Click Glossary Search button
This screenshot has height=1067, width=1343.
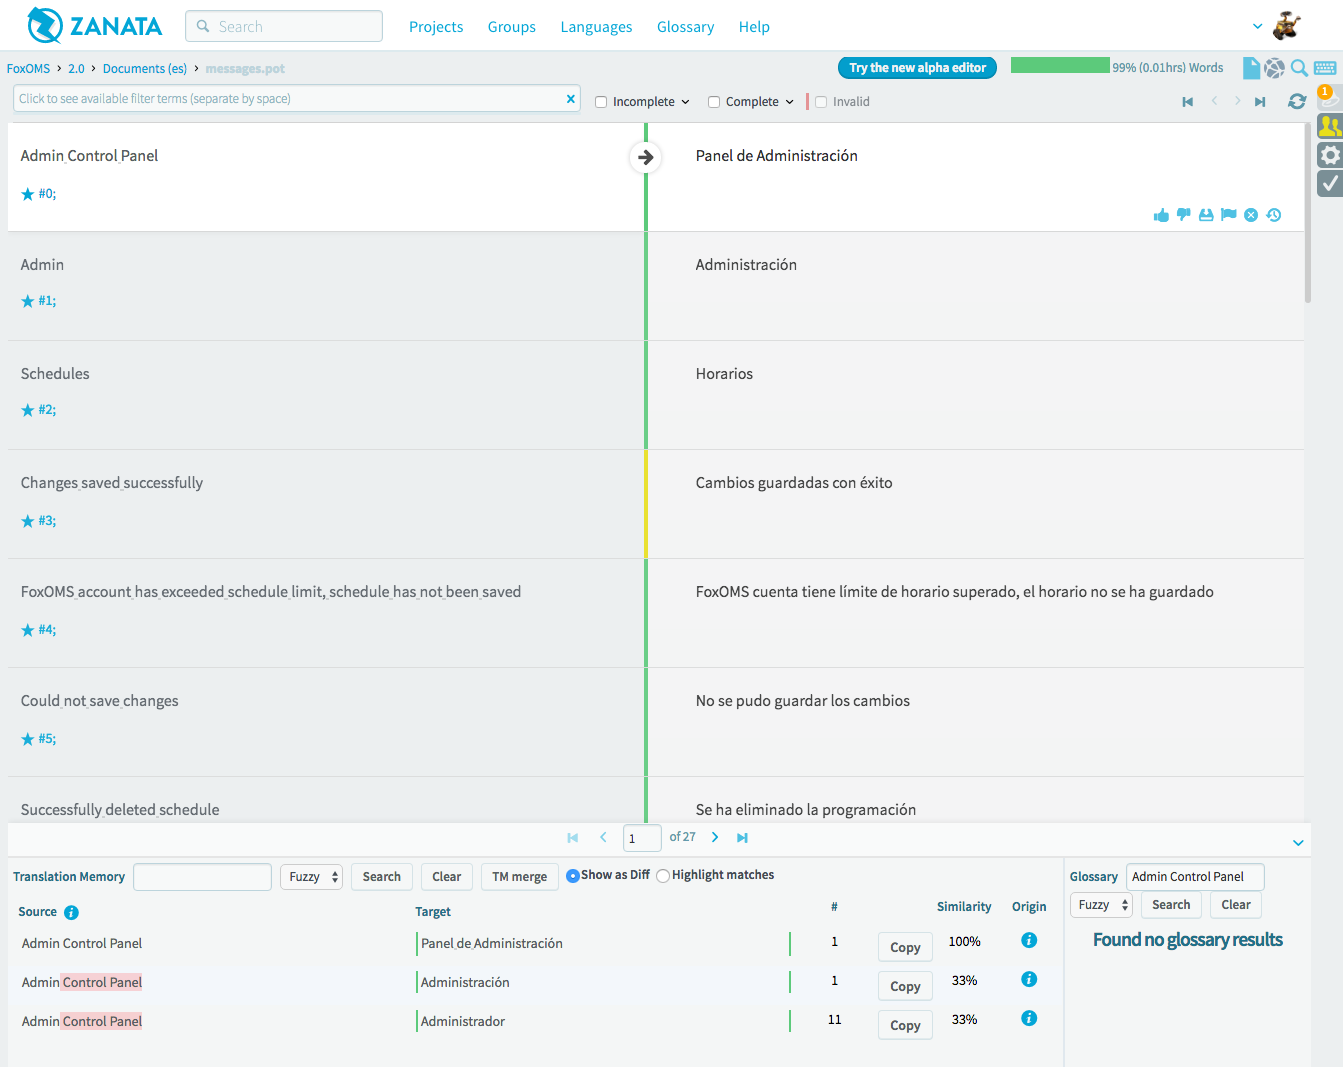point(1171,905)
